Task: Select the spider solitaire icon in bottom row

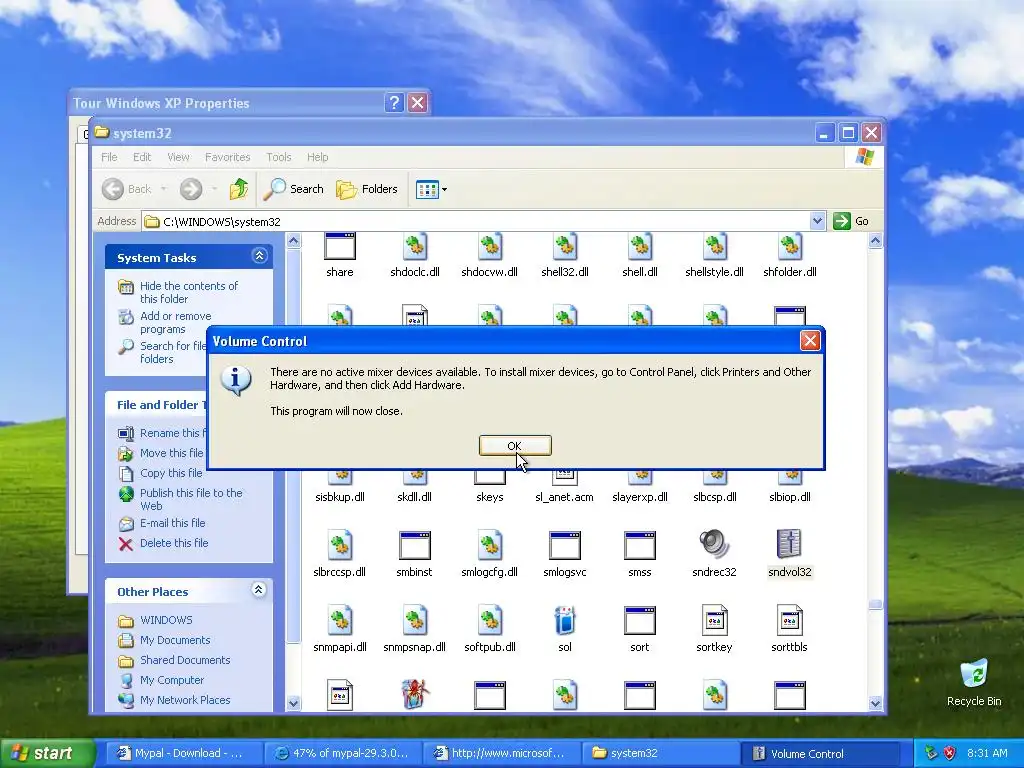Action: pos(415,694)
